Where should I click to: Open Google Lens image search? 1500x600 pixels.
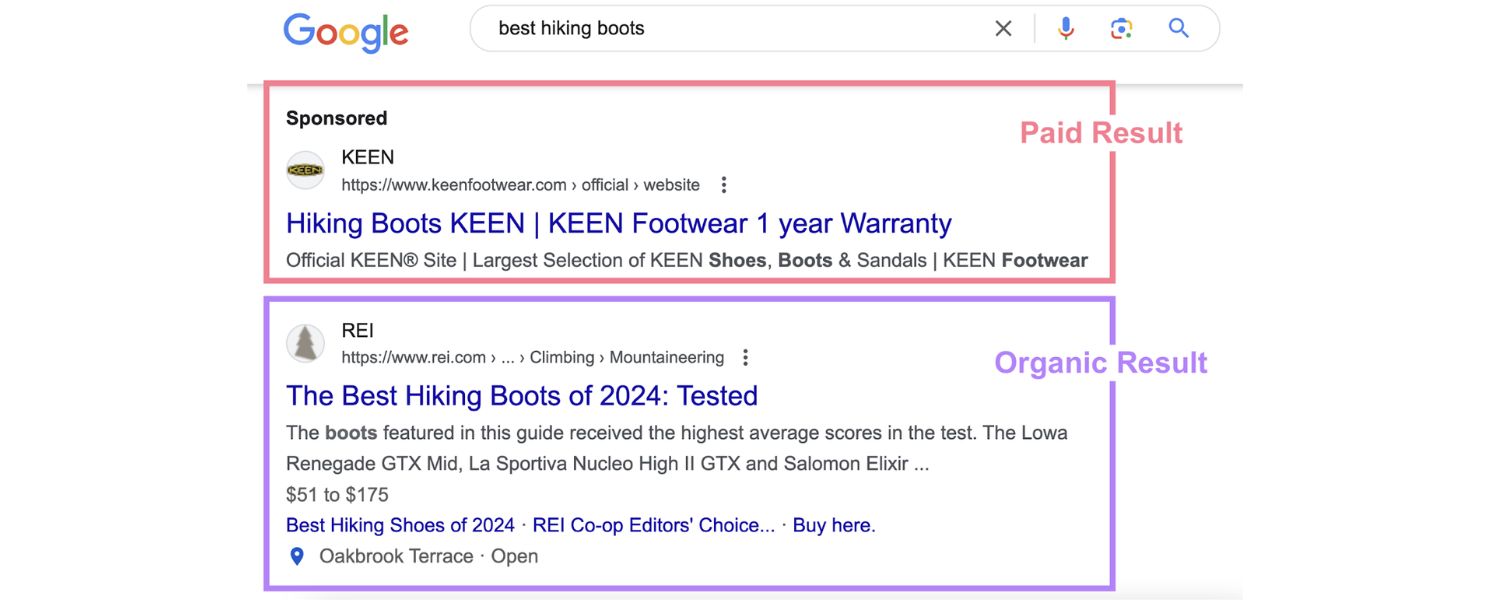coord(1121,28)
